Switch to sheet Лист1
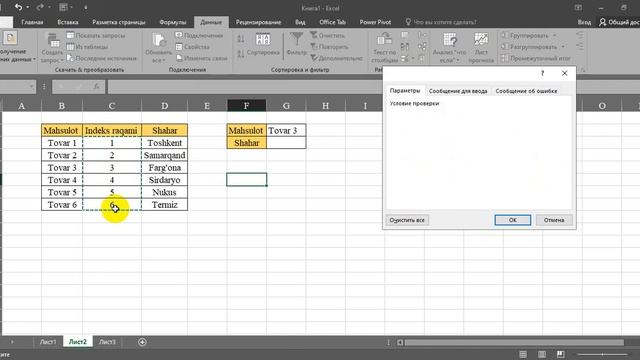 coord(48,342)
